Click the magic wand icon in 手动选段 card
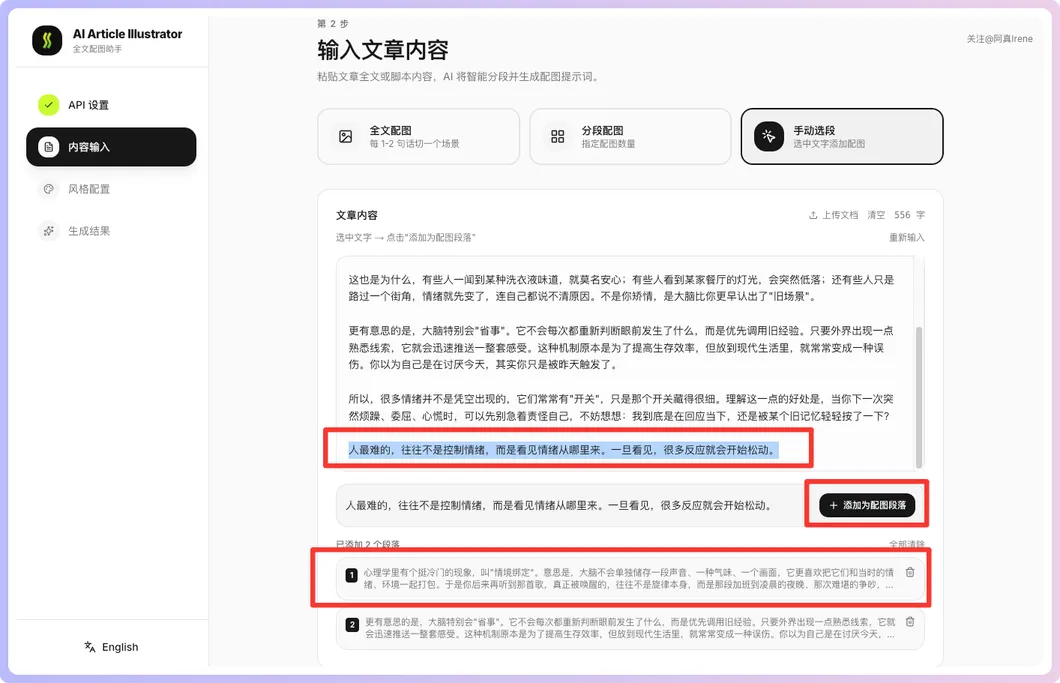The height and width of the screenshot is (683, 1060). point(768,136)
